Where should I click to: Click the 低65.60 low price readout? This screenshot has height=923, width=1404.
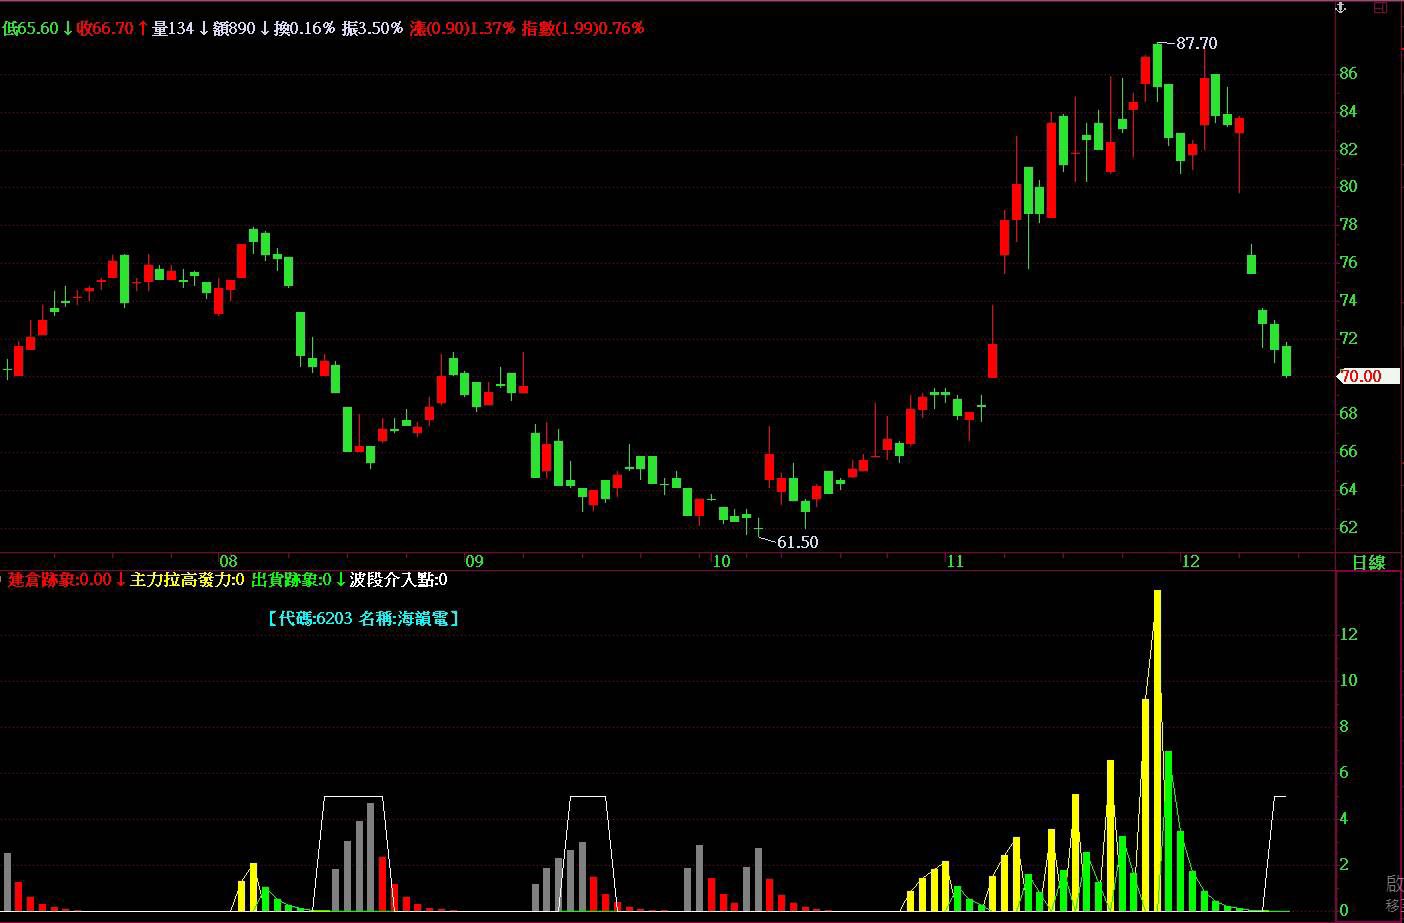tap(30, 28)
